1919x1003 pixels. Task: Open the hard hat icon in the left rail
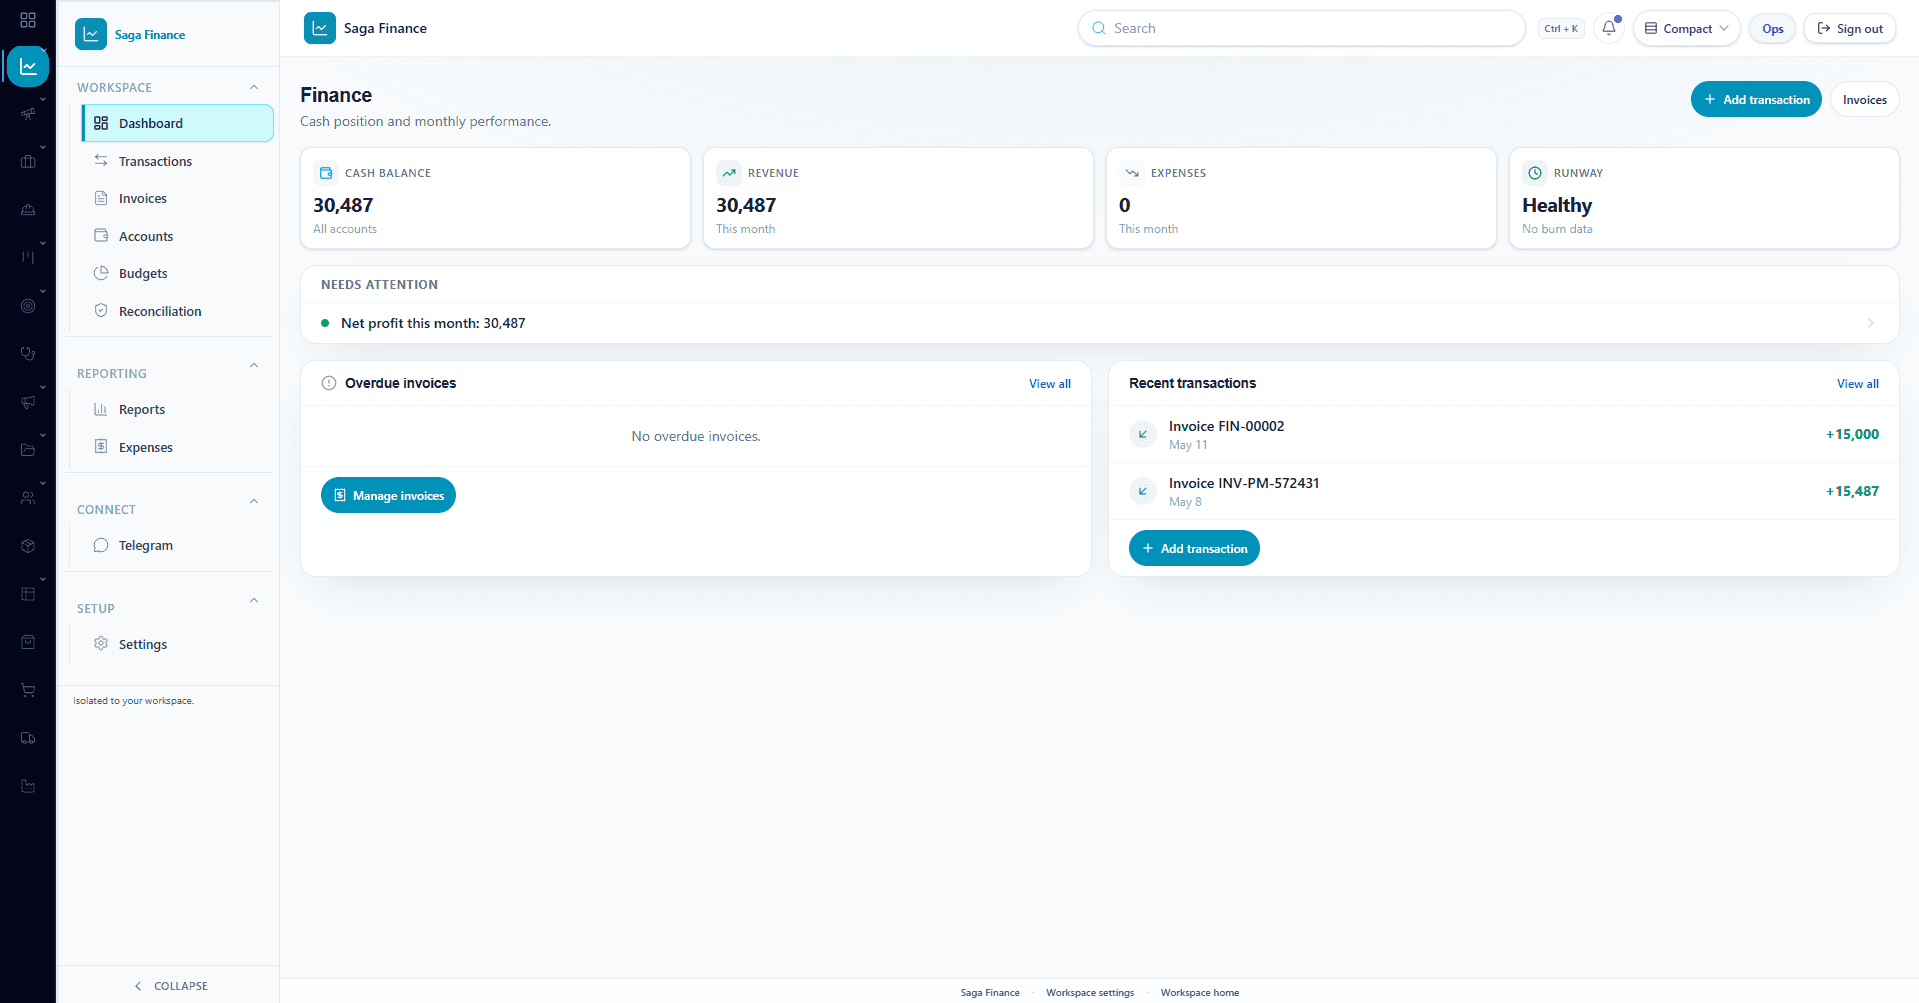tap(28, 209)
